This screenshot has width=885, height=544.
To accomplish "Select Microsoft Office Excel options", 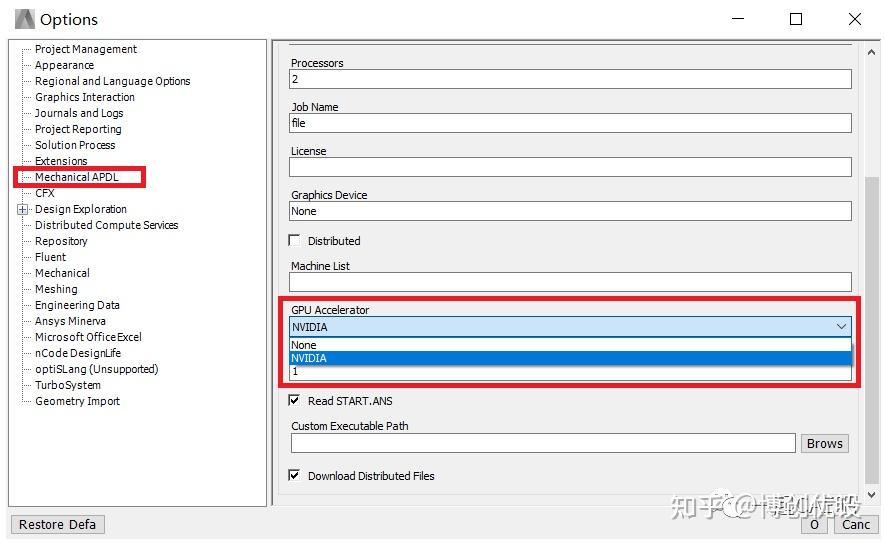I will 88,337.
